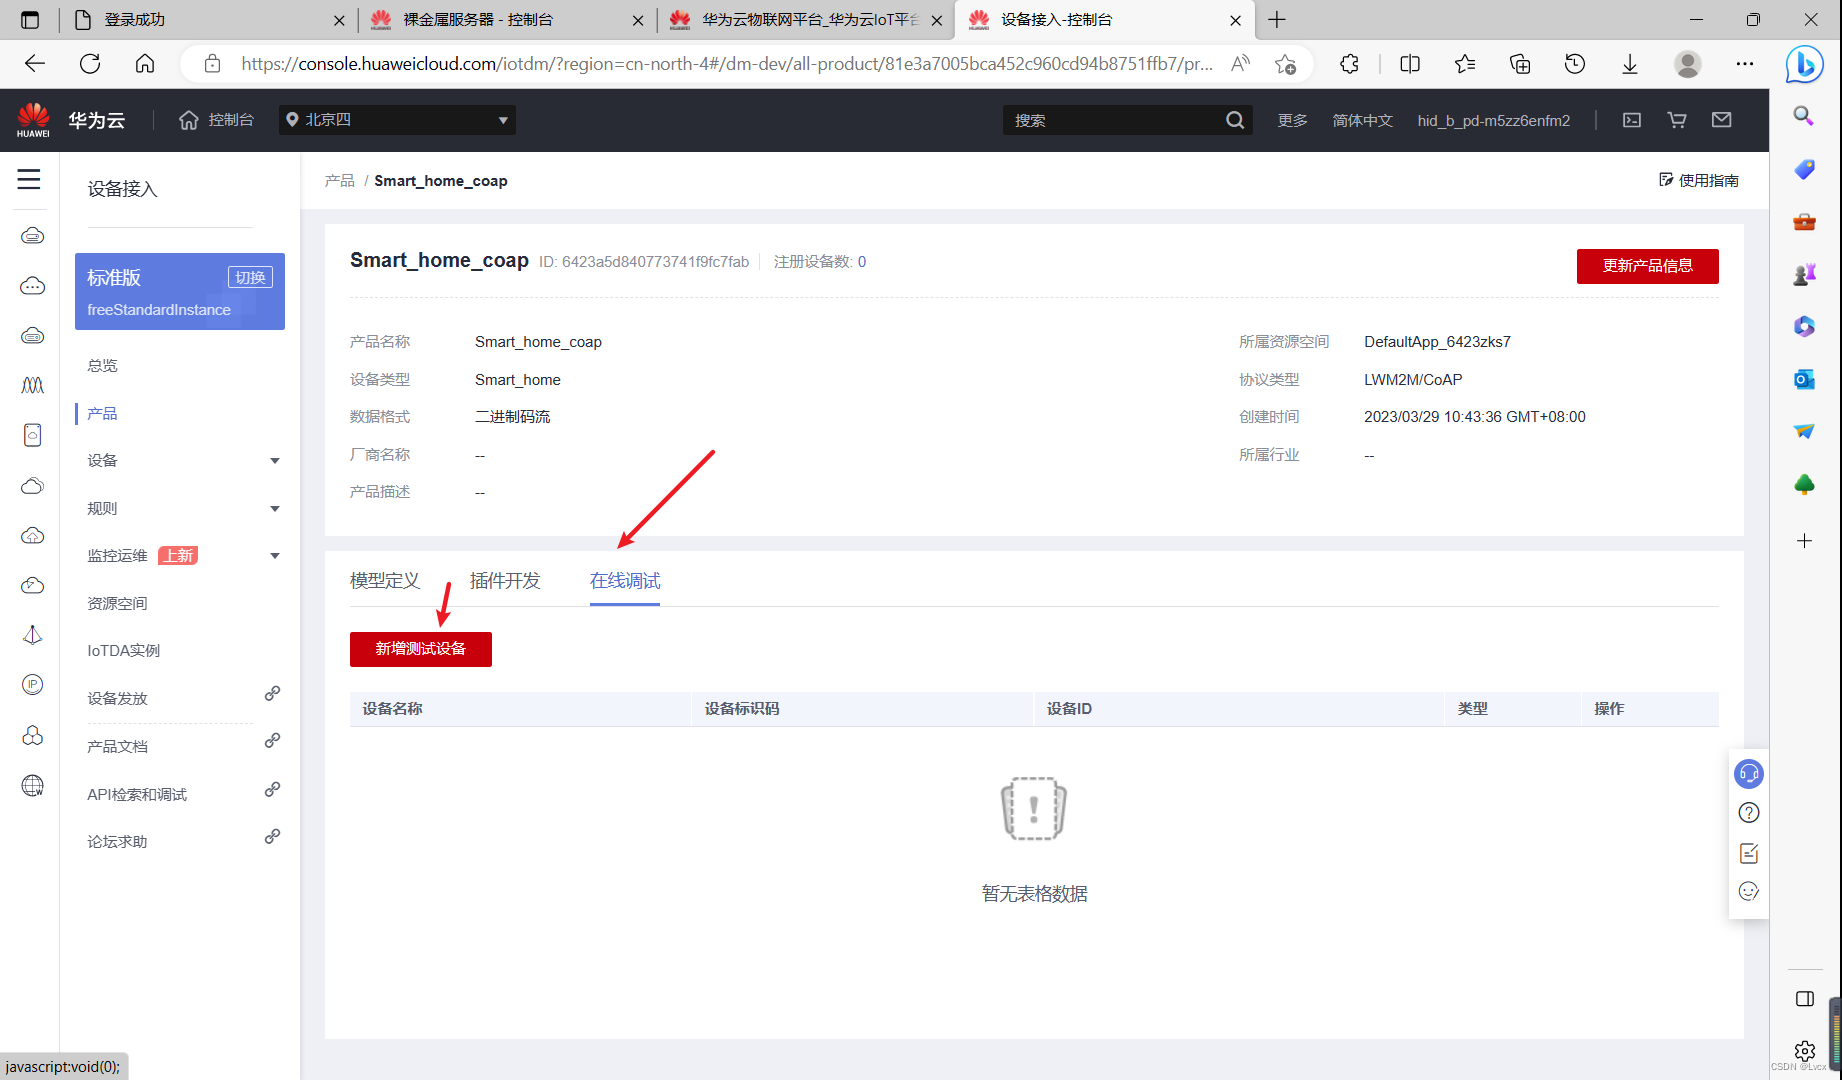Click the browser address bar URL
Screen dimensions: 1842x1080
727,64
